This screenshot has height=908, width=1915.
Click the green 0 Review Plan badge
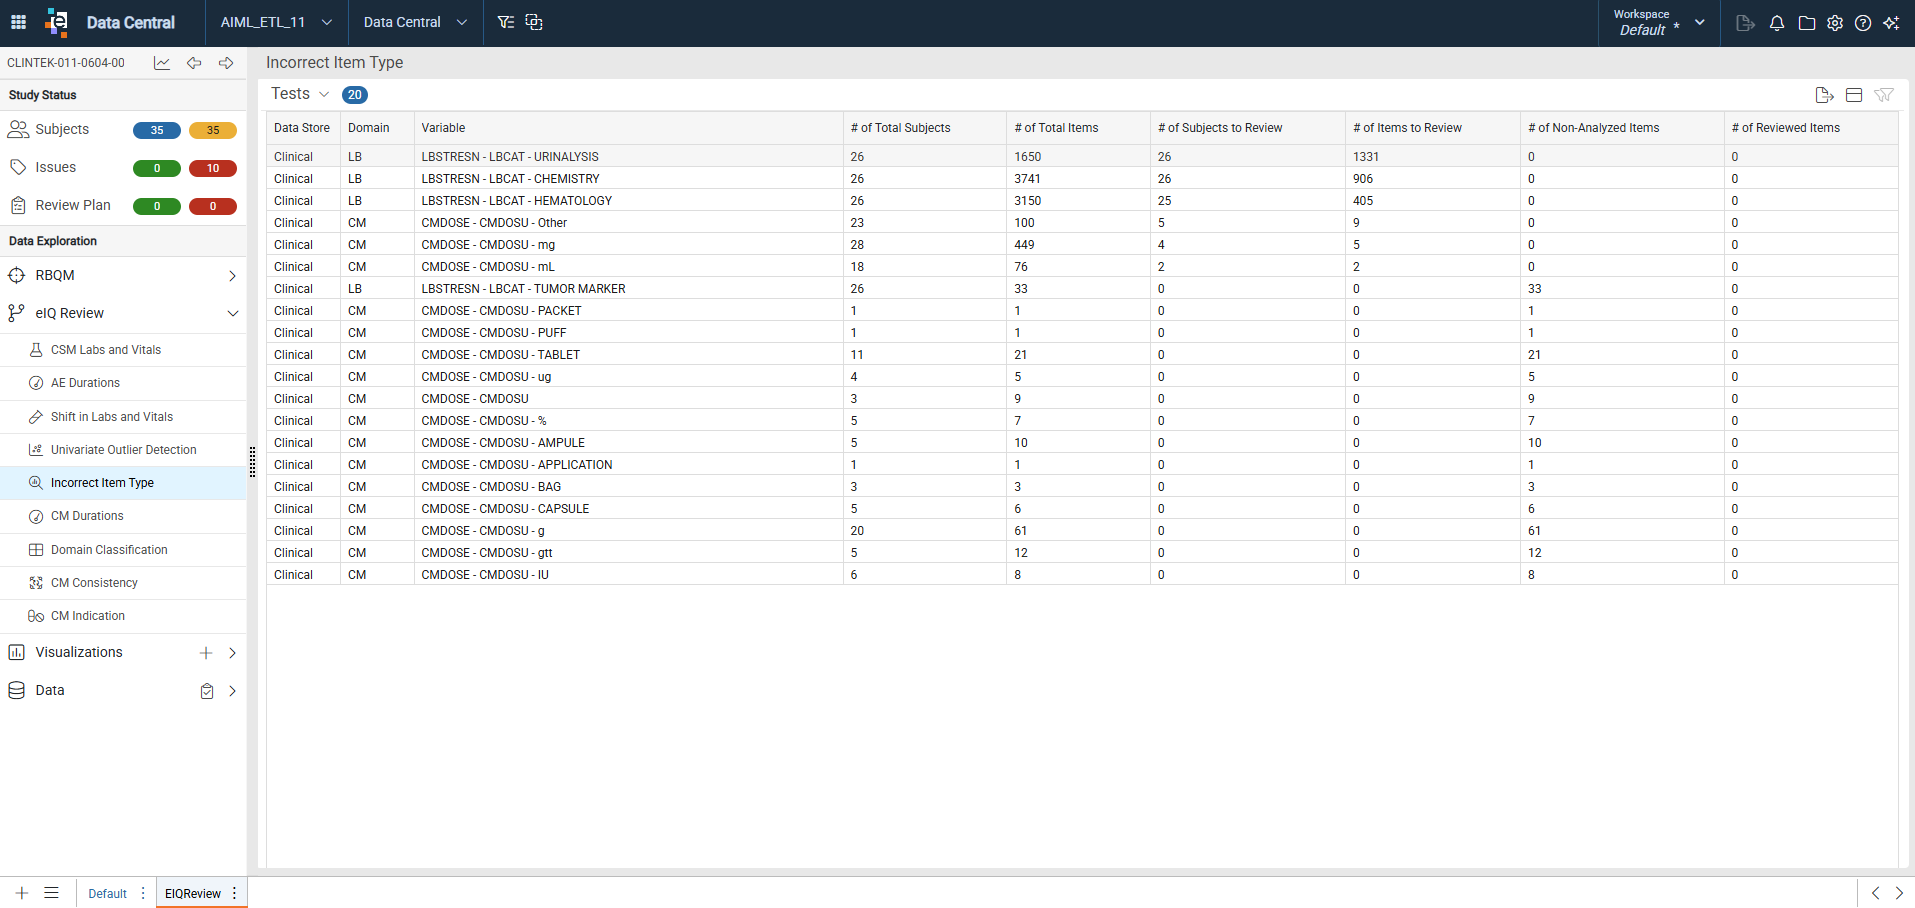point(157,207)
